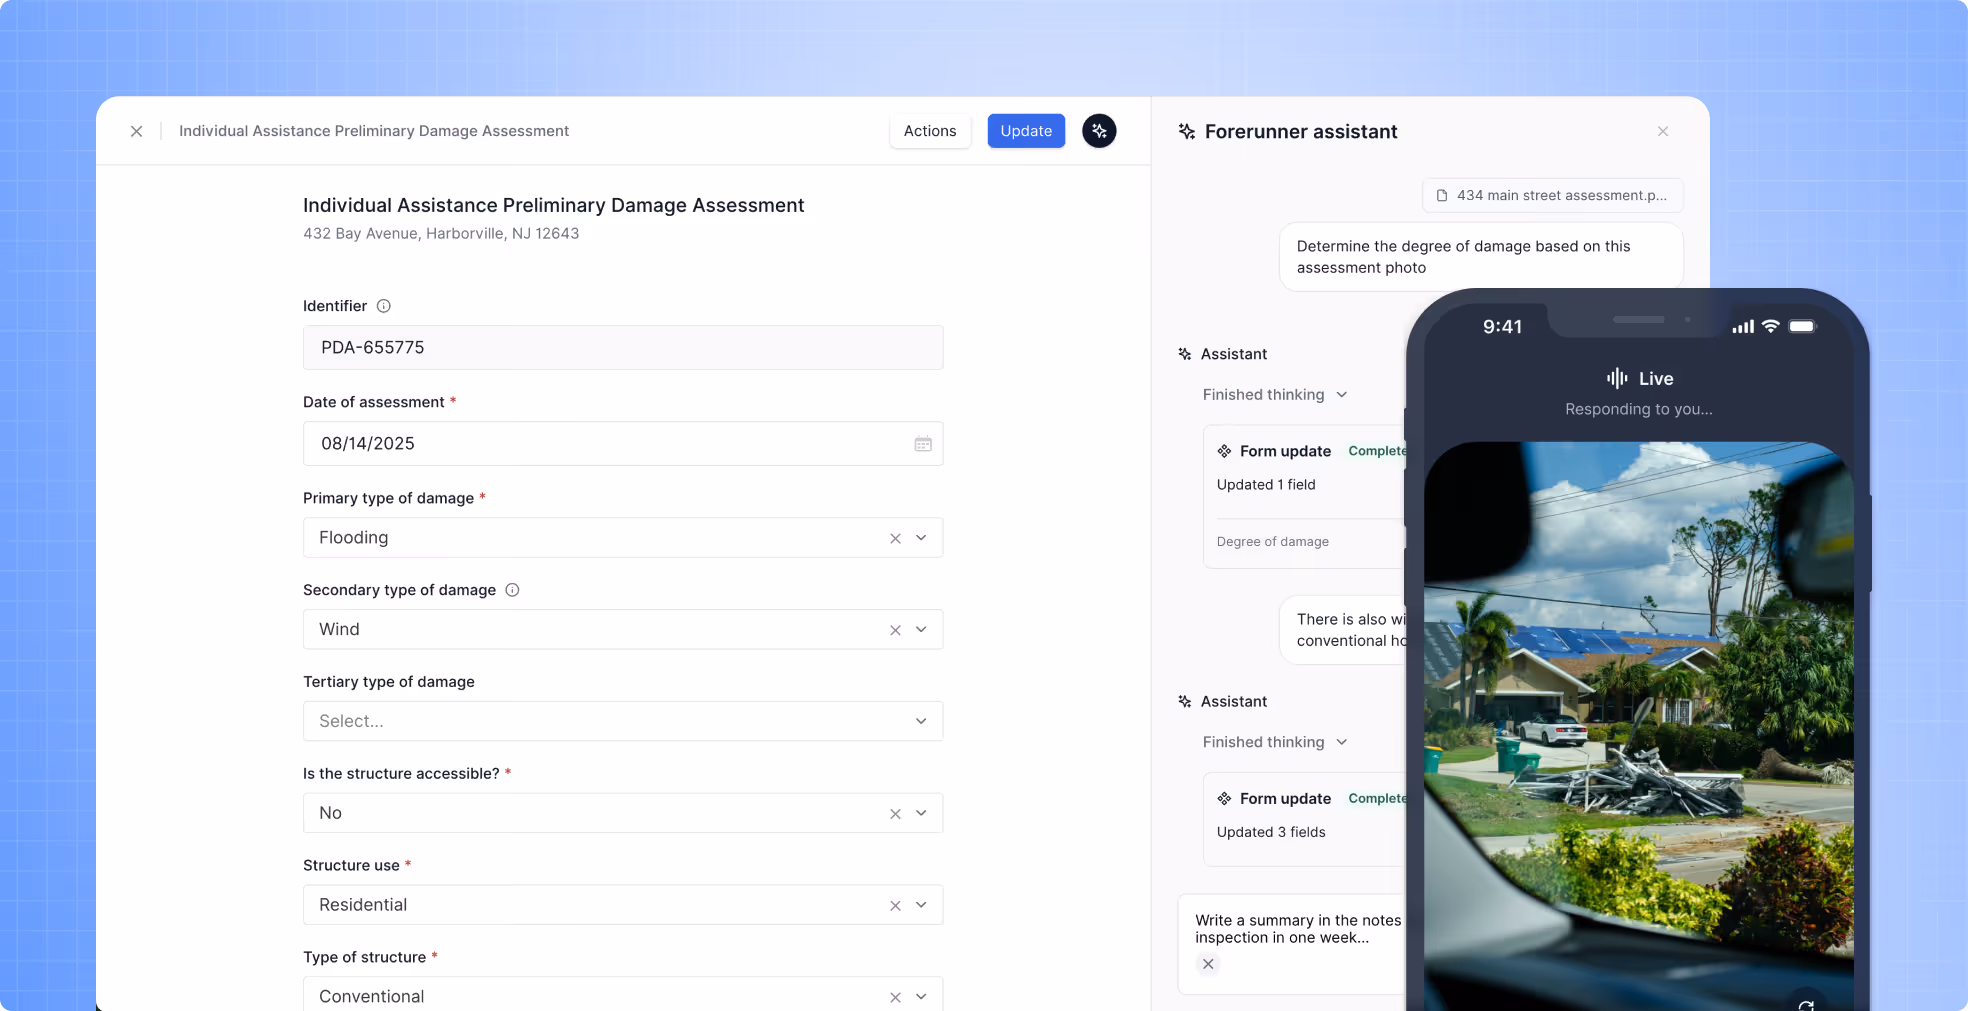Expand the Type of structure dropdown
This screenshot has width=1968, height=1011.
point(921,997)
